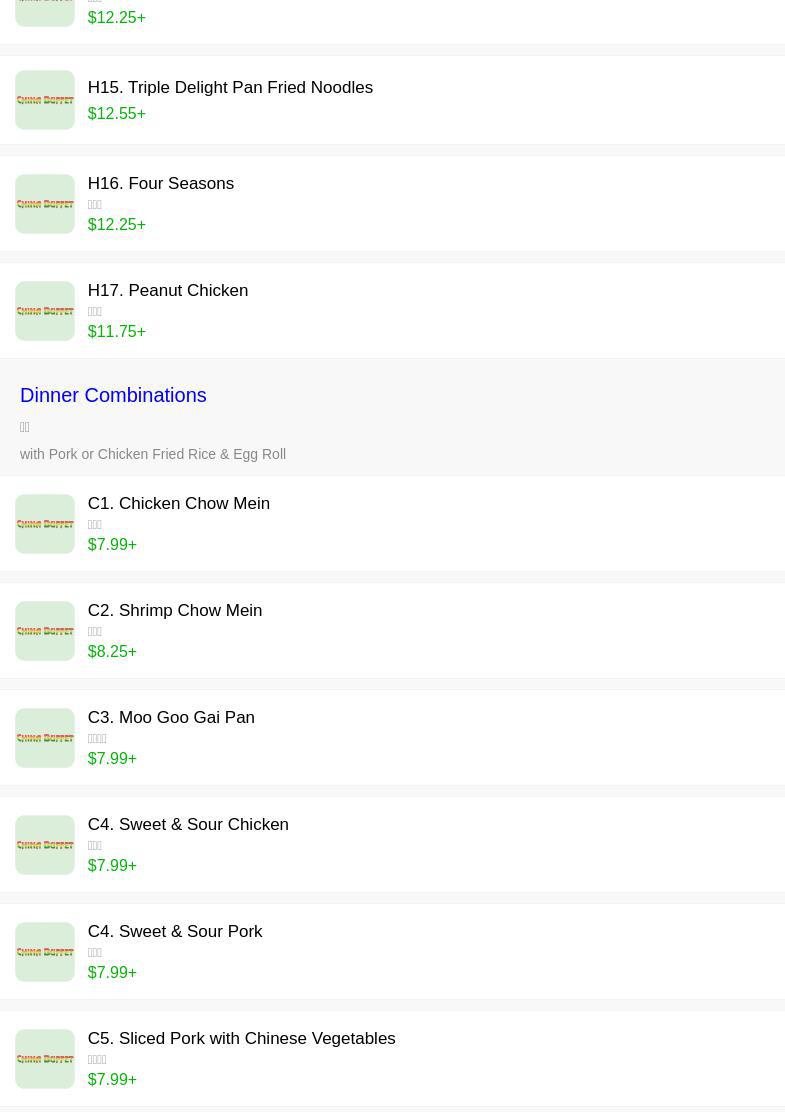Click the H16 Four Seasons logo thumbnail
785x1112 pixels.
[45, 204]
